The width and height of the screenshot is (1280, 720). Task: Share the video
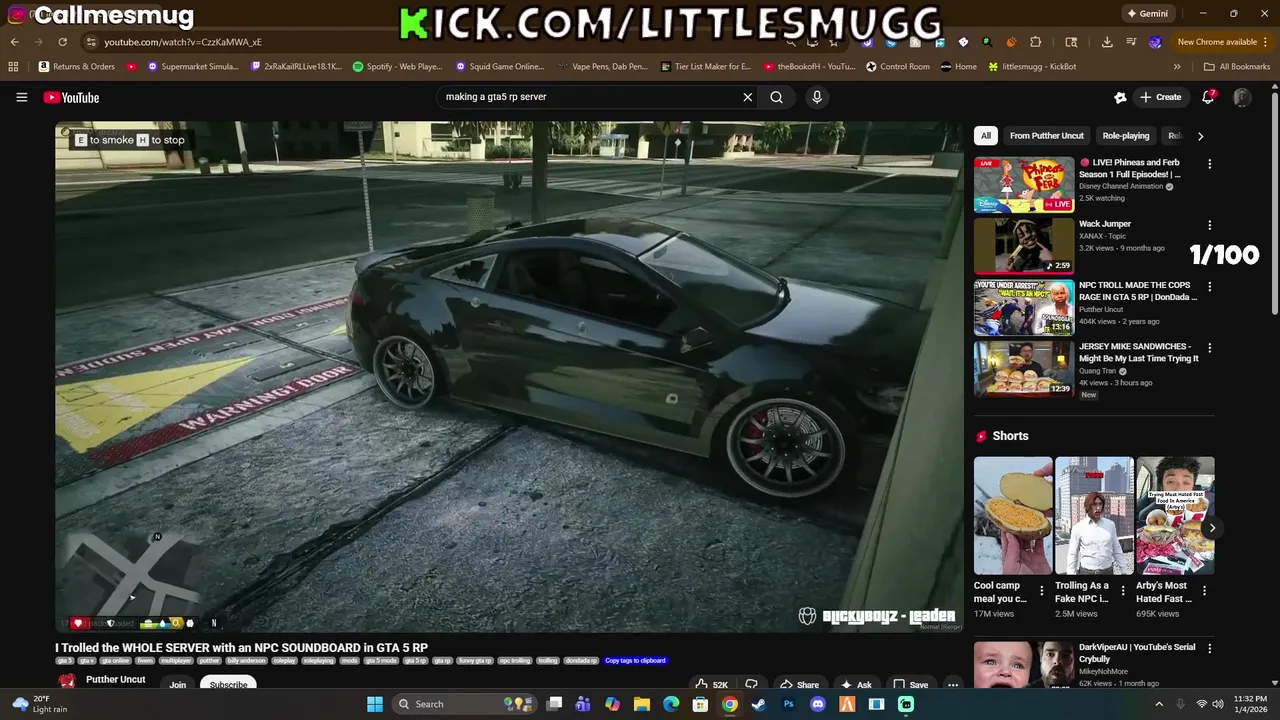point(799,685)
